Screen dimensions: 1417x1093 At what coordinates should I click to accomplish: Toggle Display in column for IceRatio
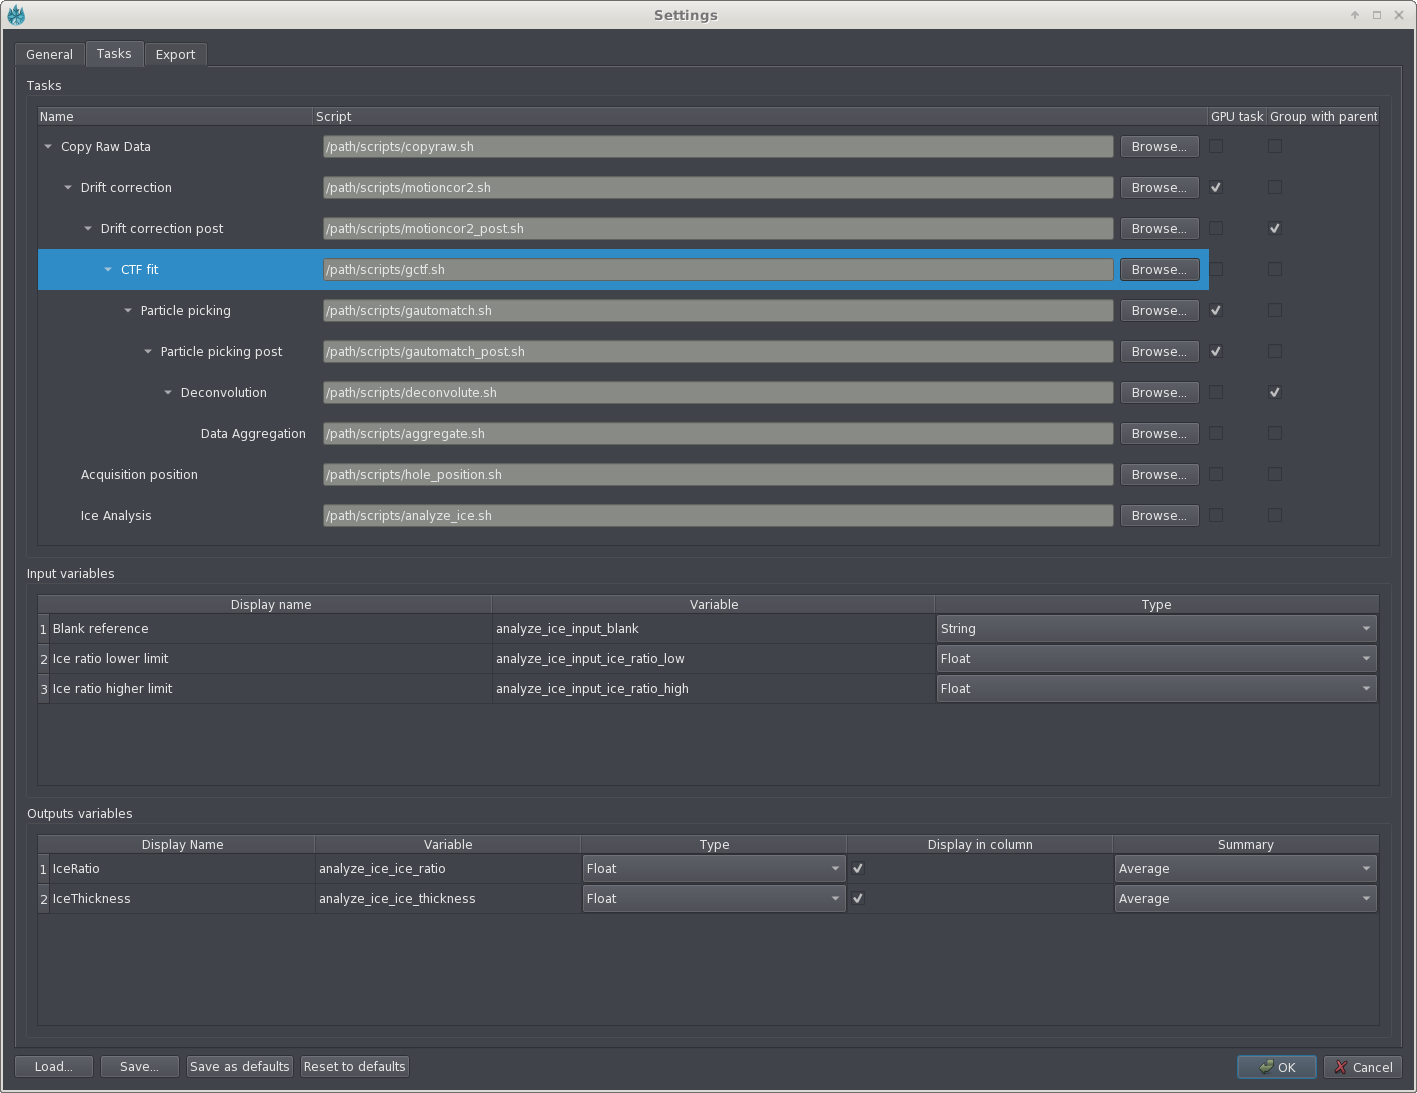click(x=858, y=869)
